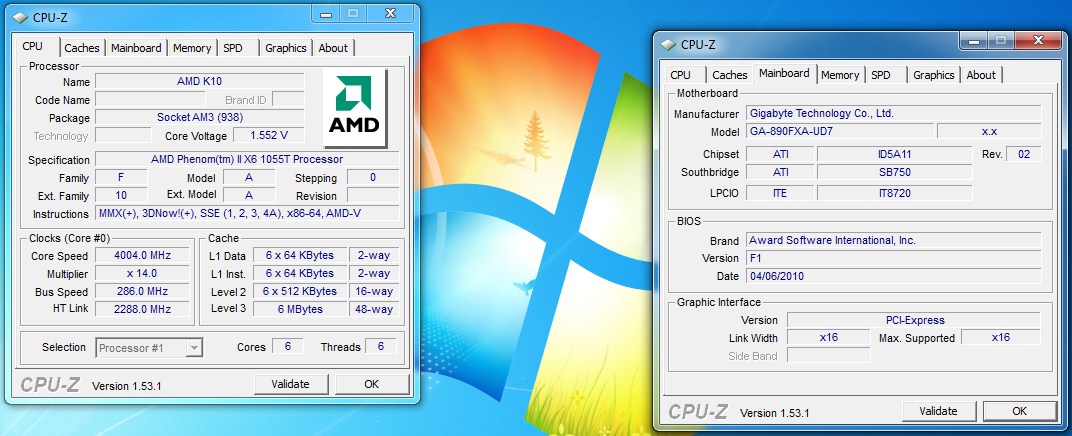Click Stepping value 0
The width and height of the screenshot is (1072, 436).
click(373, 177)
